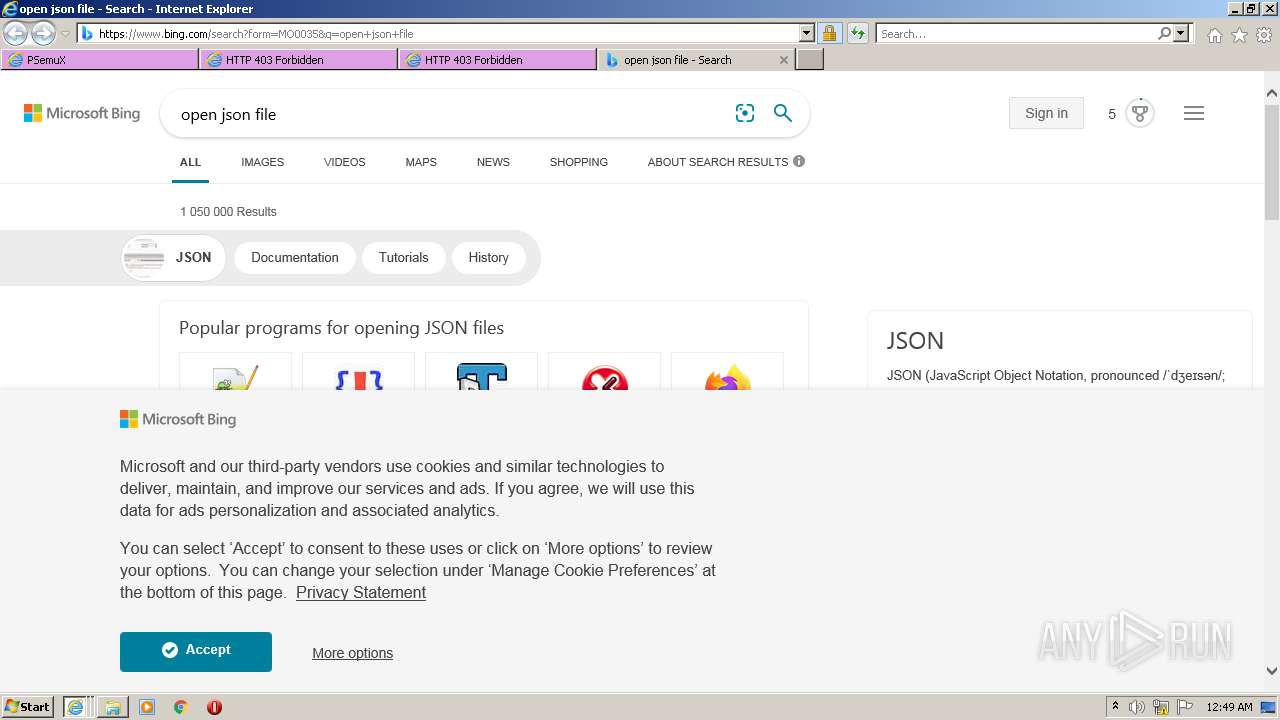Switch to the IMAGES tab
Screen dimensions: 1280x720
[x=262, y=162]
